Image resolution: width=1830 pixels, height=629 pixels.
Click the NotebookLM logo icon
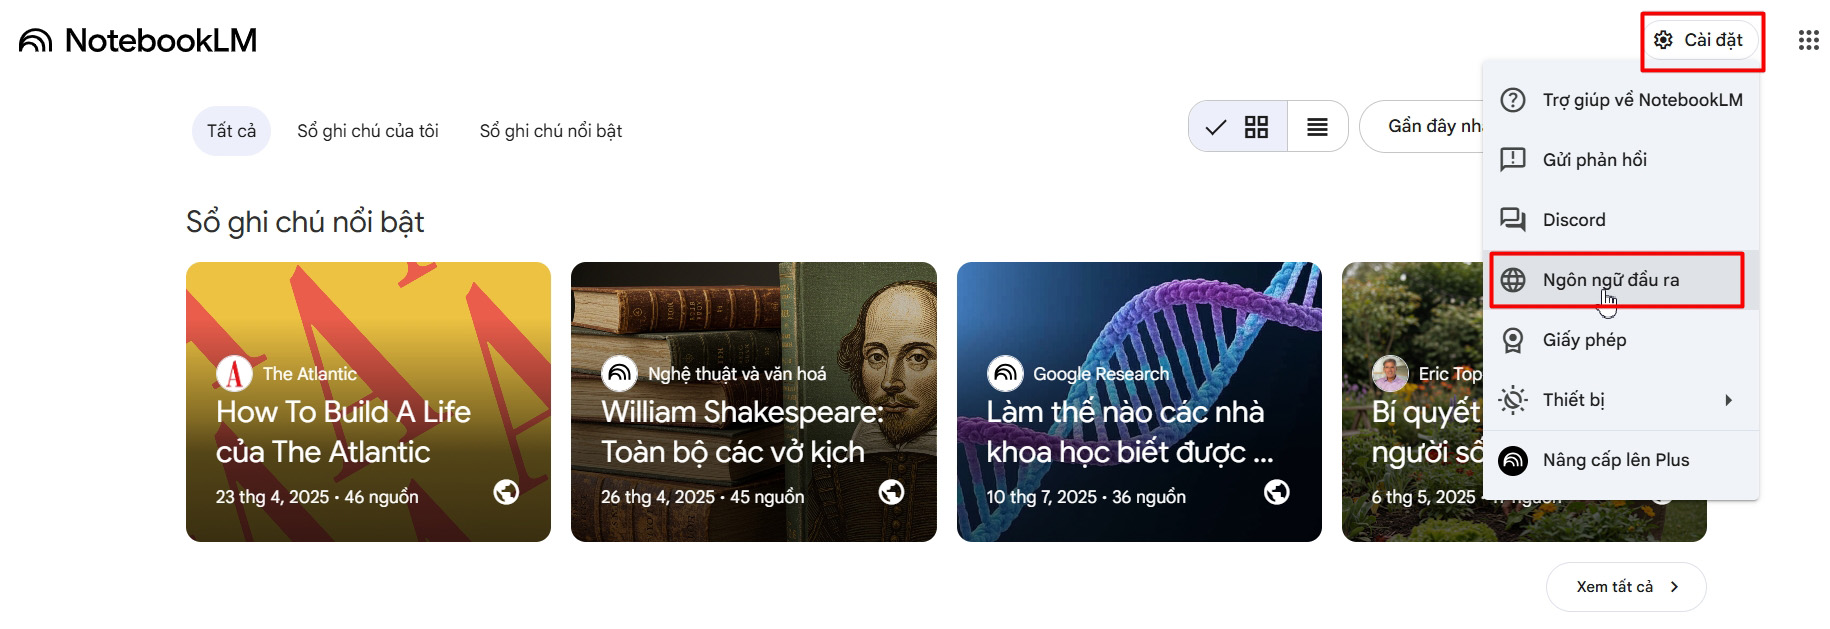36,41
